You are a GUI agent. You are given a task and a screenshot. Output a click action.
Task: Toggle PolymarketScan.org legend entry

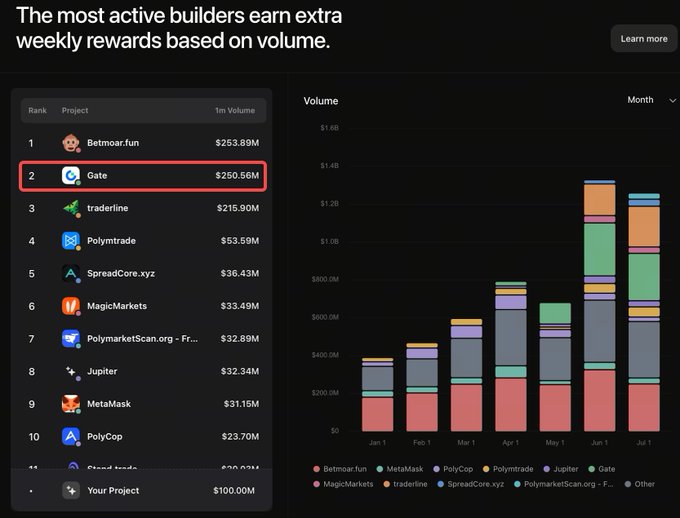(x=563, y=484)
